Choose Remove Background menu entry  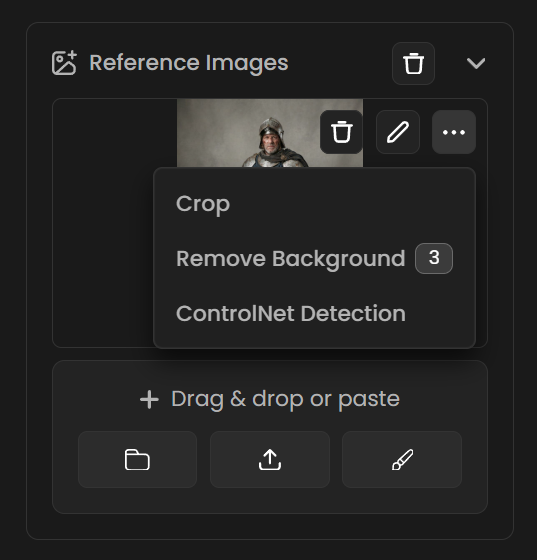tap(314, 259)
